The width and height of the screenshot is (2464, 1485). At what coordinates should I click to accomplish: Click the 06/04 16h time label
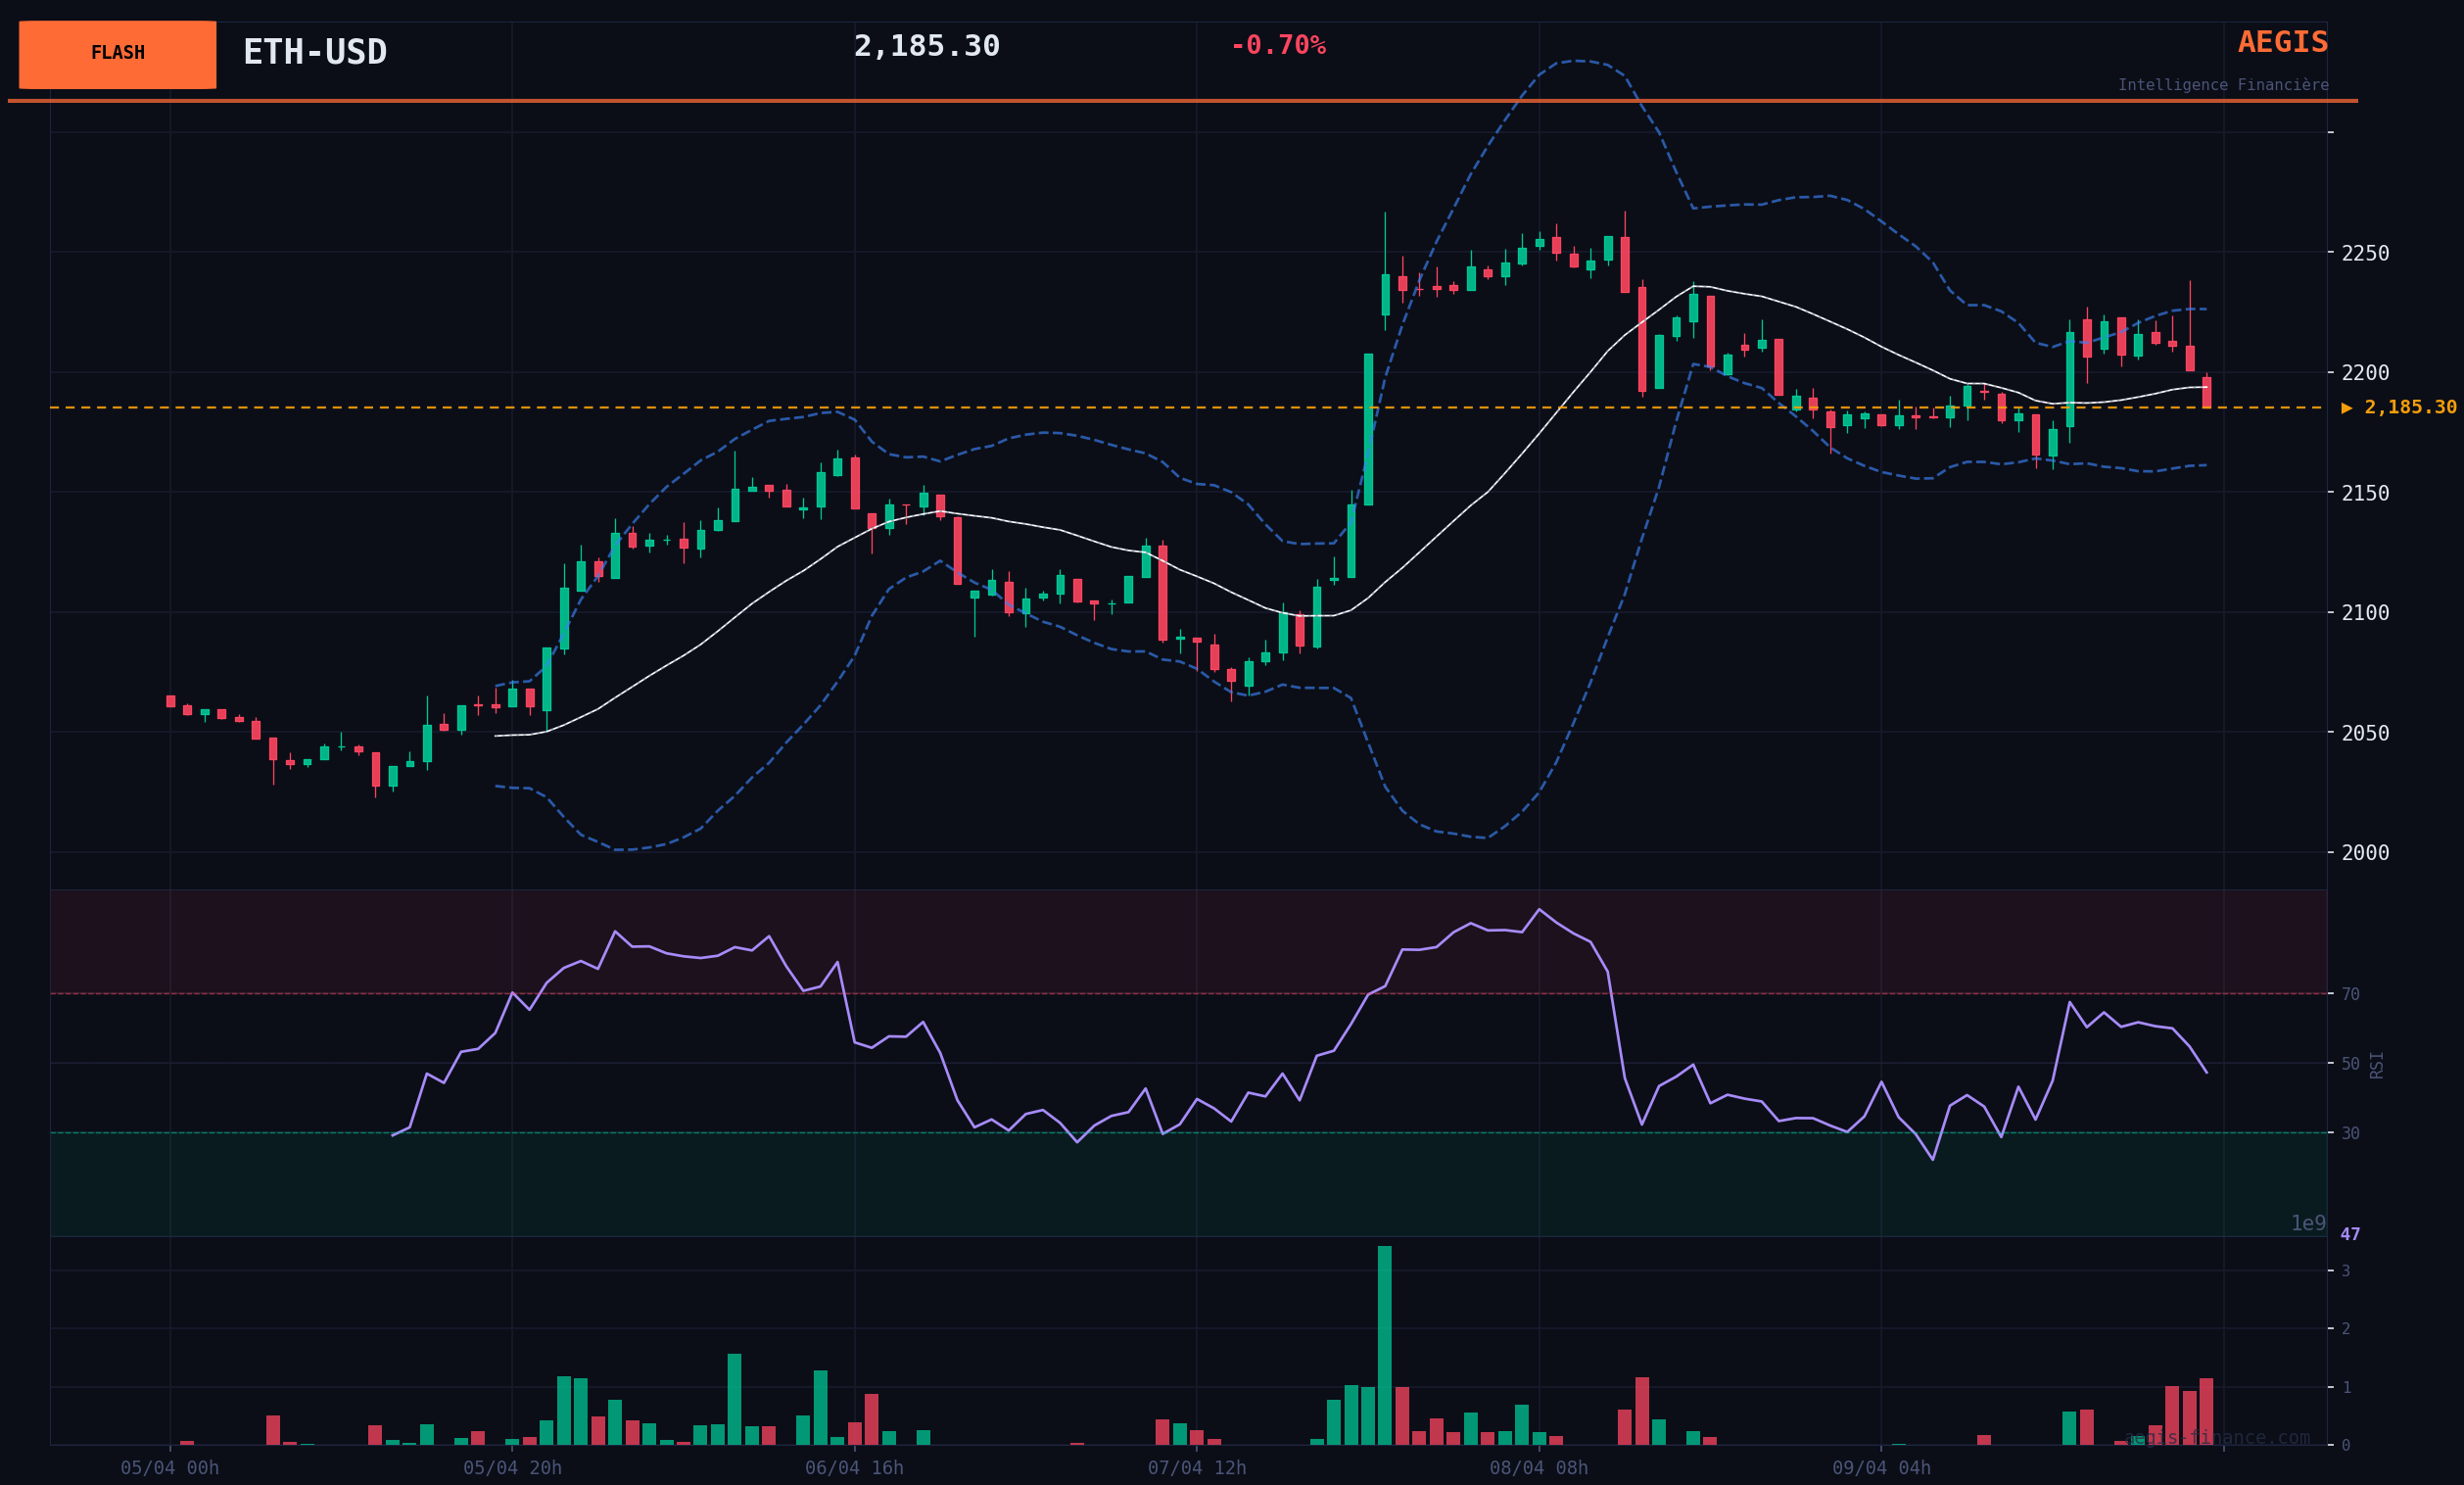(x=854, y=1468)
